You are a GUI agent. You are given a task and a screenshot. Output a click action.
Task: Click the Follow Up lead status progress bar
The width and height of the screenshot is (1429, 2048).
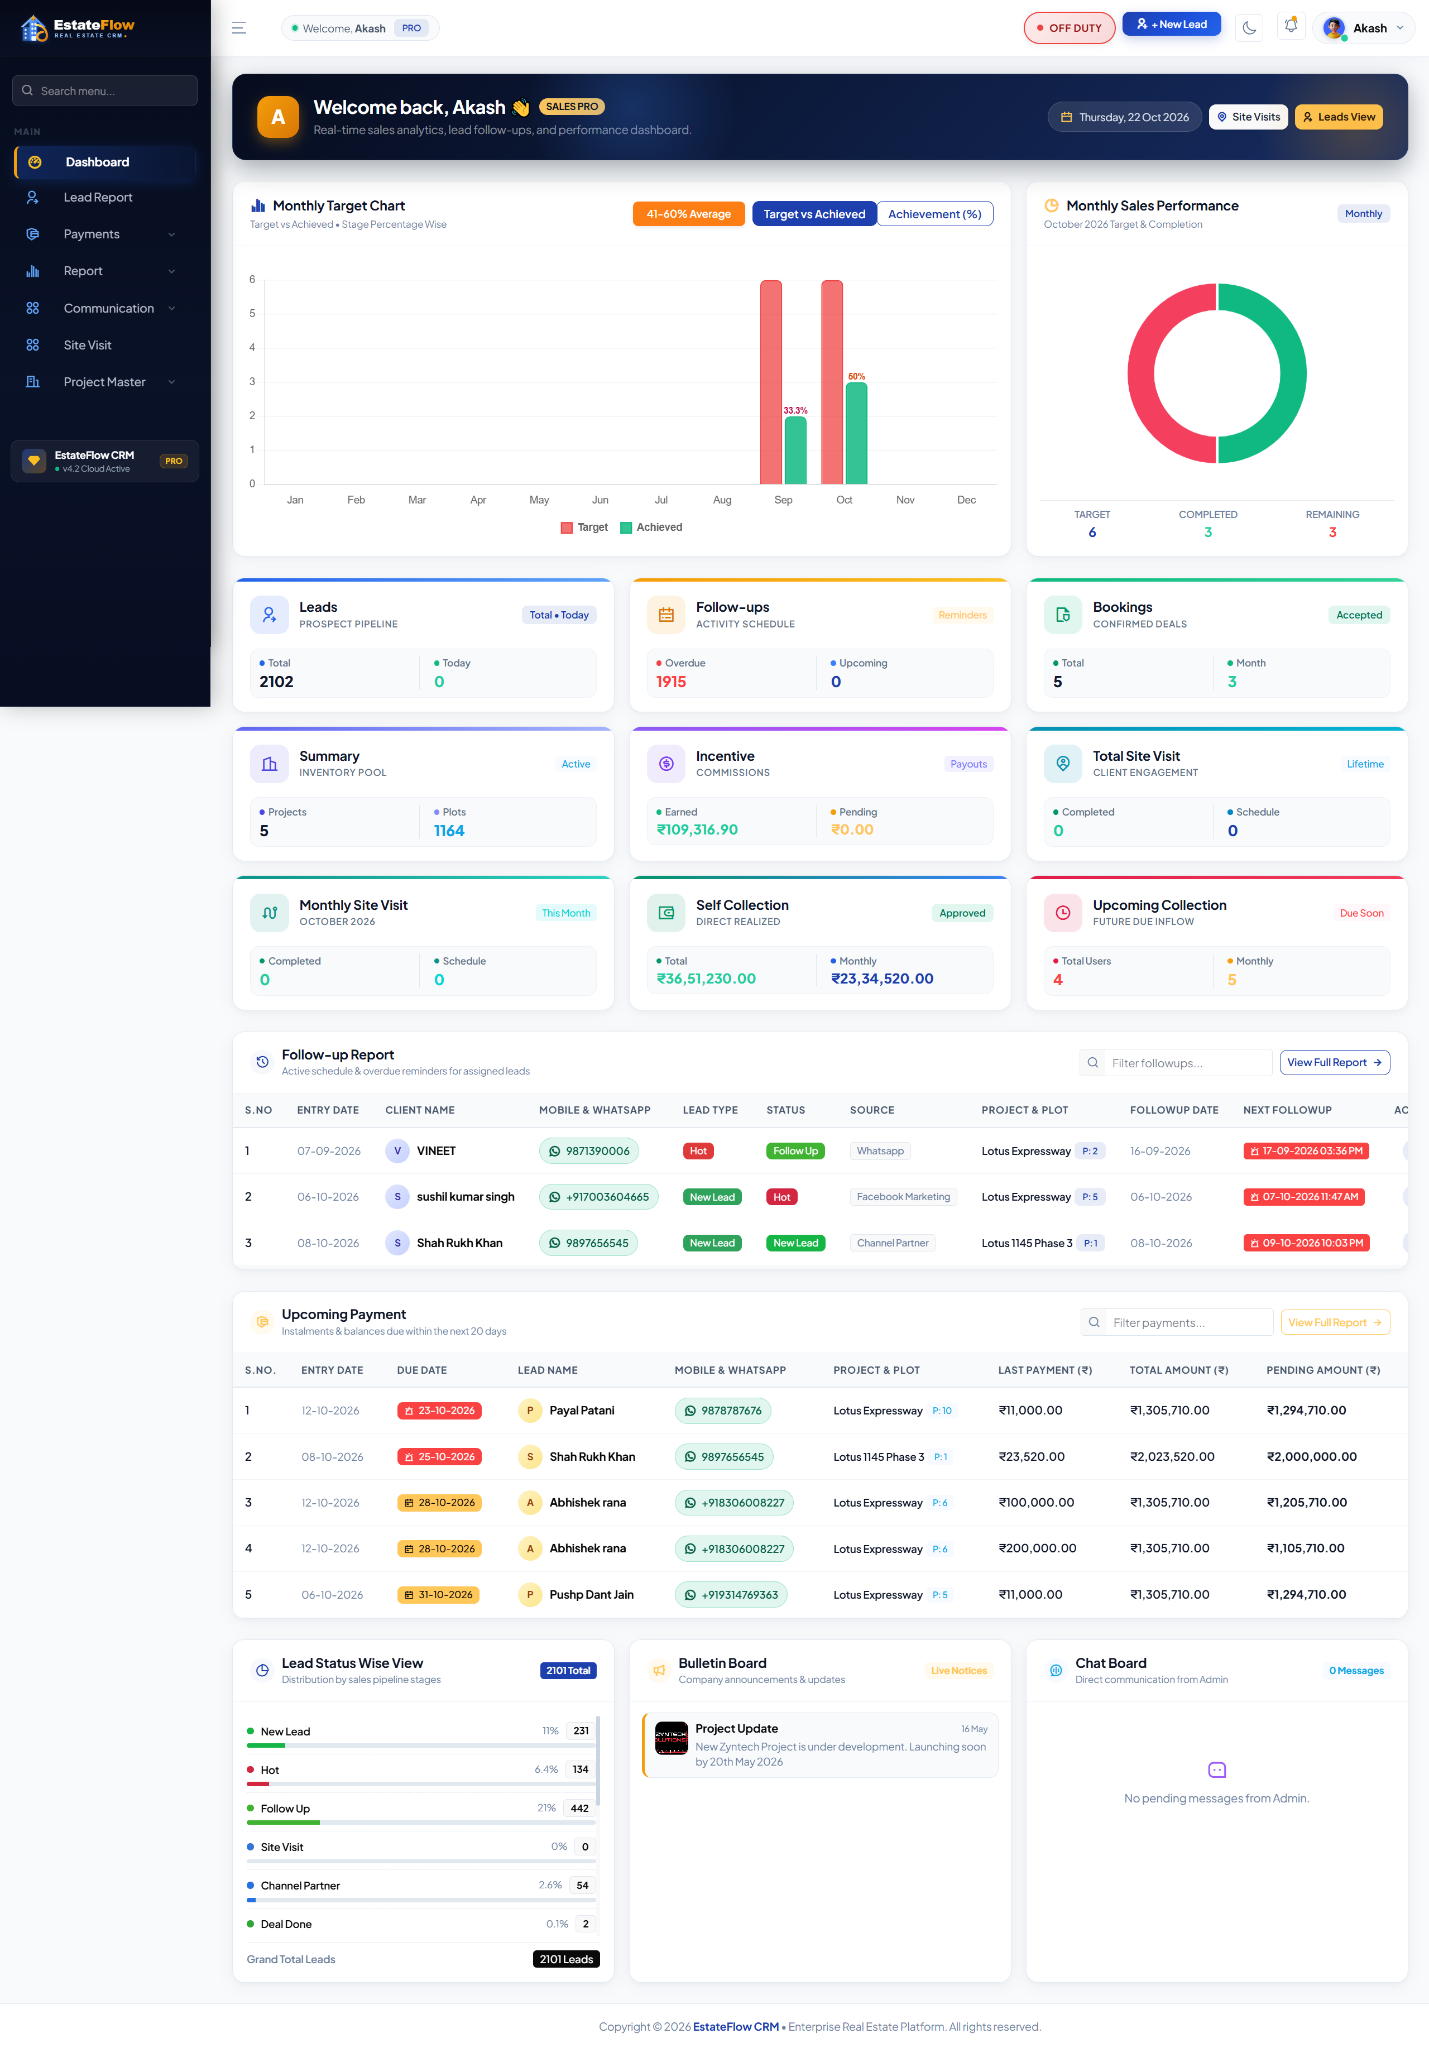pos(421,1823)
